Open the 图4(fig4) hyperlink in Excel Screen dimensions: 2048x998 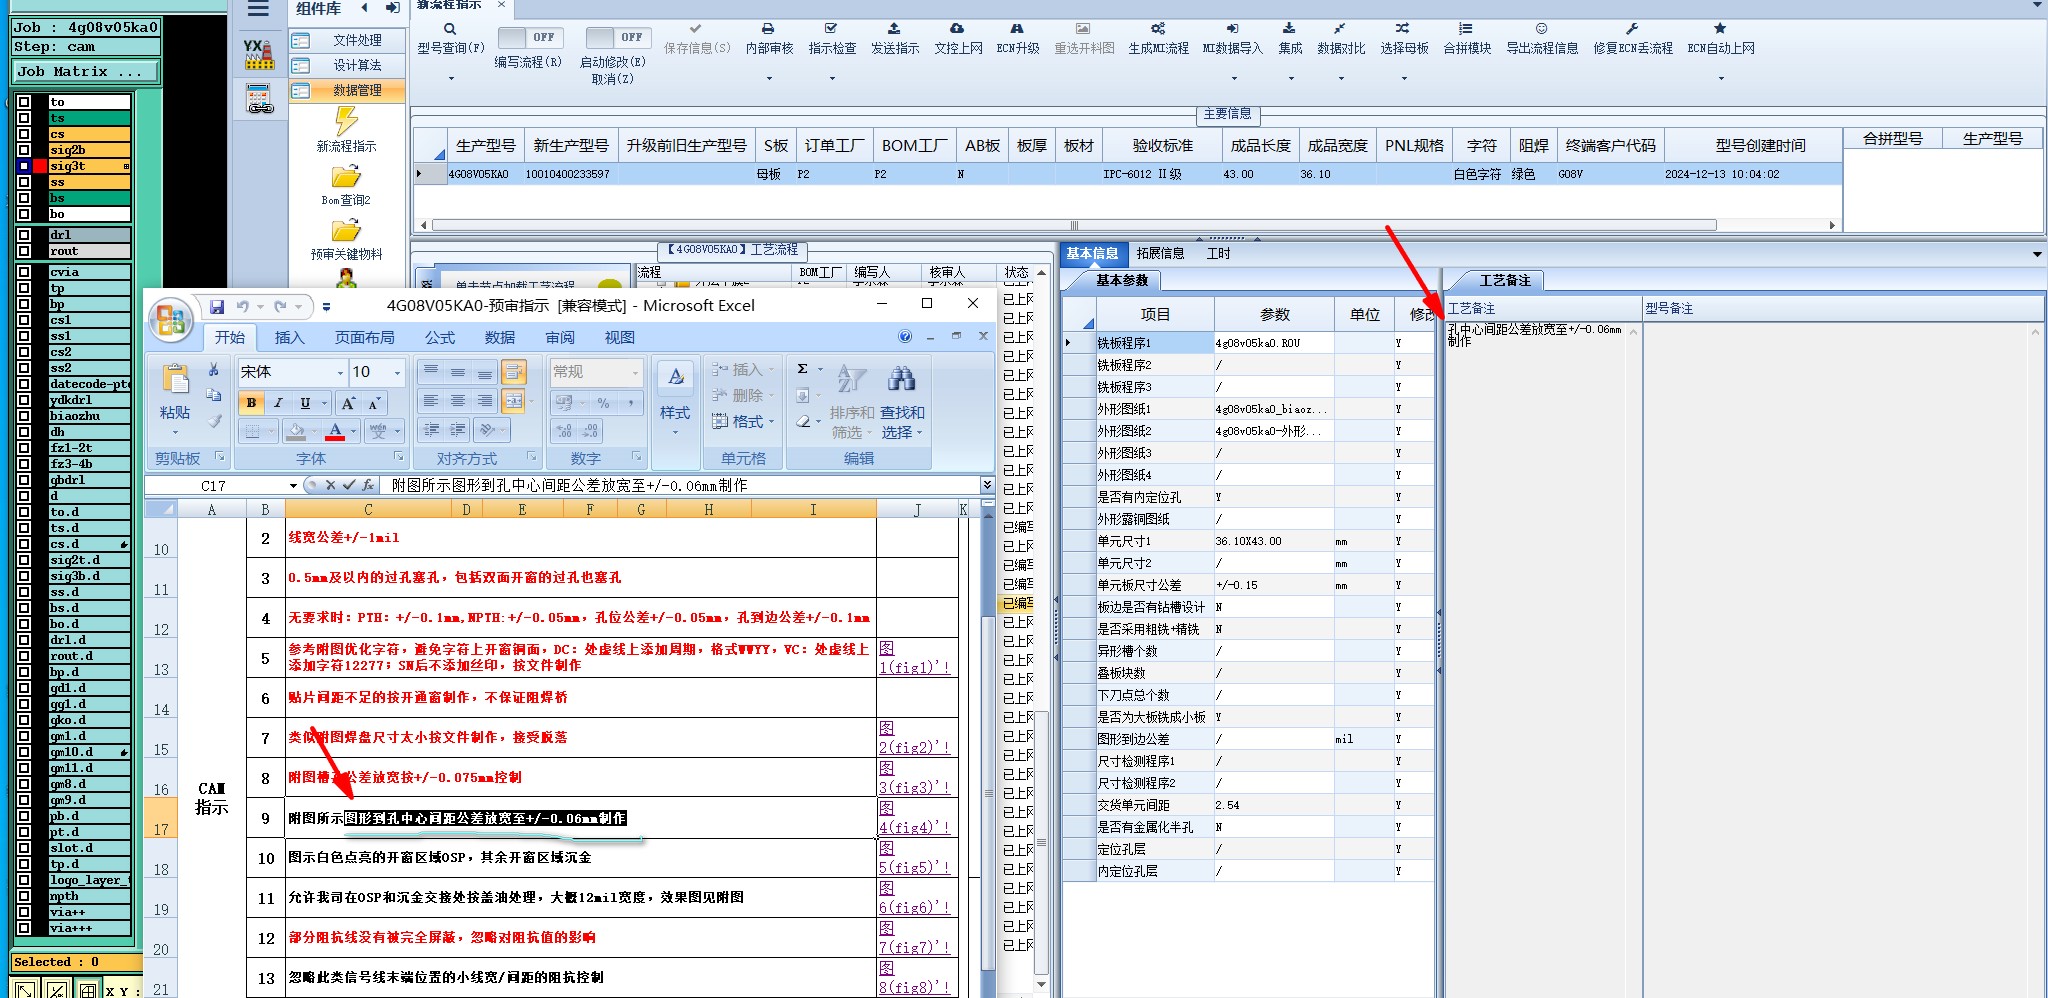click(913, 818)
